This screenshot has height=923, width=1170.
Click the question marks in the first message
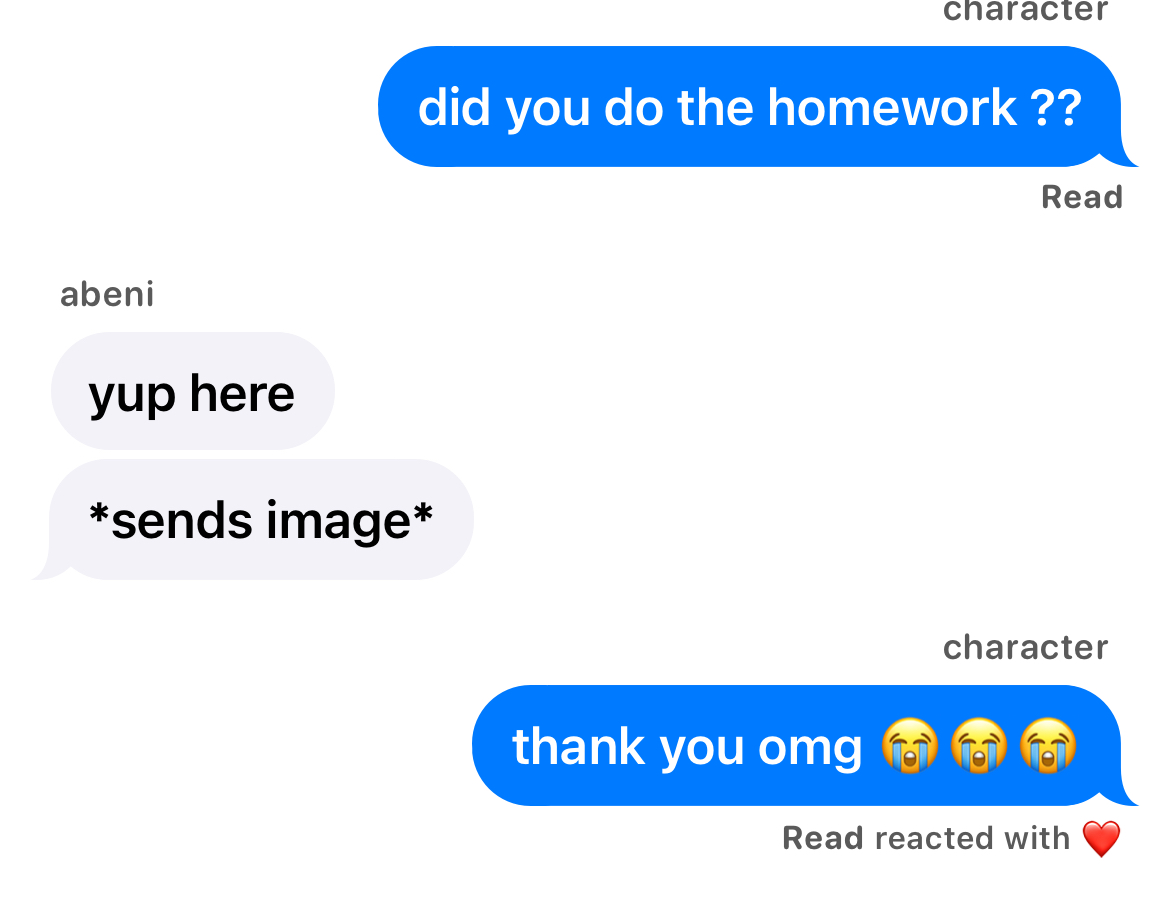pos(1057,108)
